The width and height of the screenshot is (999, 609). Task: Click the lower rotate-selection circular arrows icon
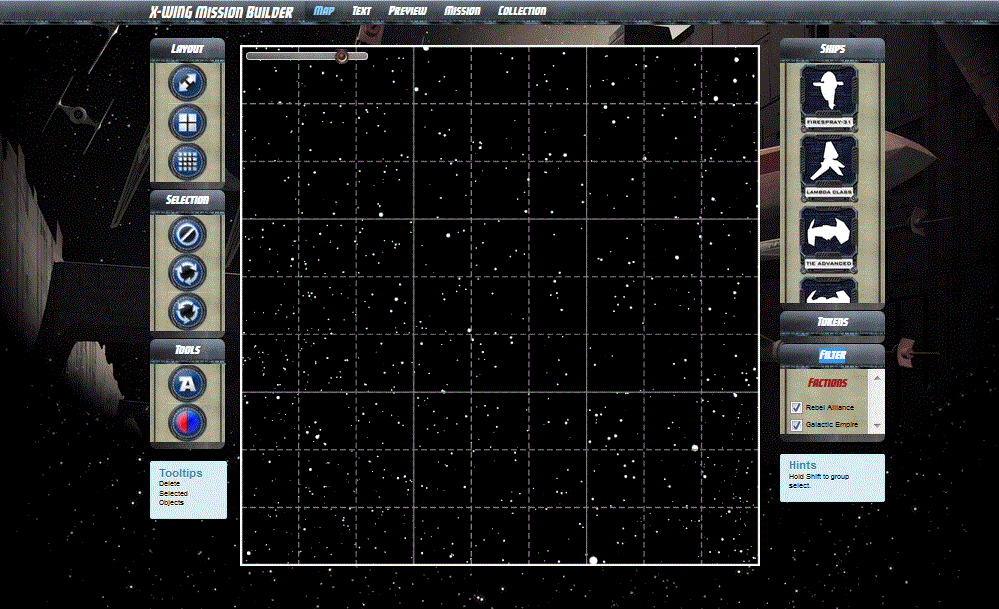pos(187,312)
